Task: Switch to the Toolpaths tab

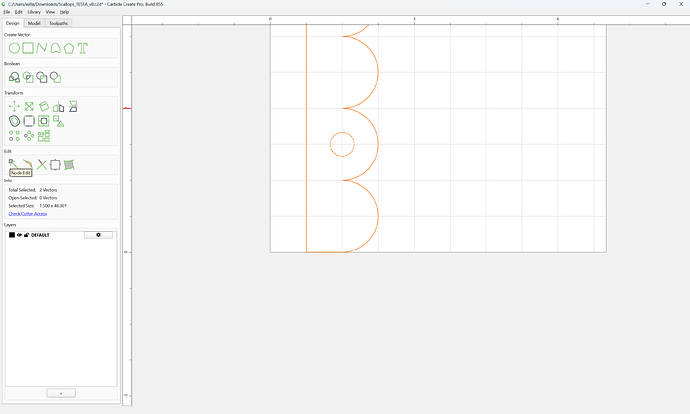Action: pos(58,23)
